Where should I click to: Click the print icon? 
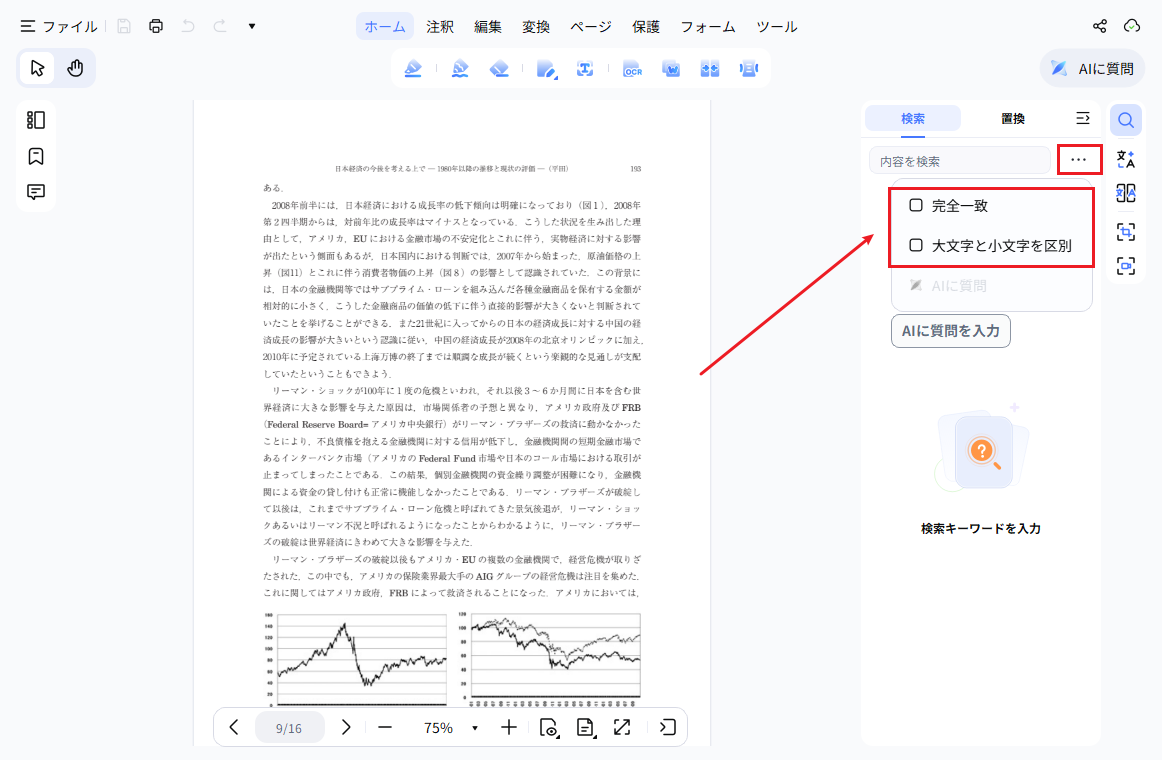click(156, 27)
